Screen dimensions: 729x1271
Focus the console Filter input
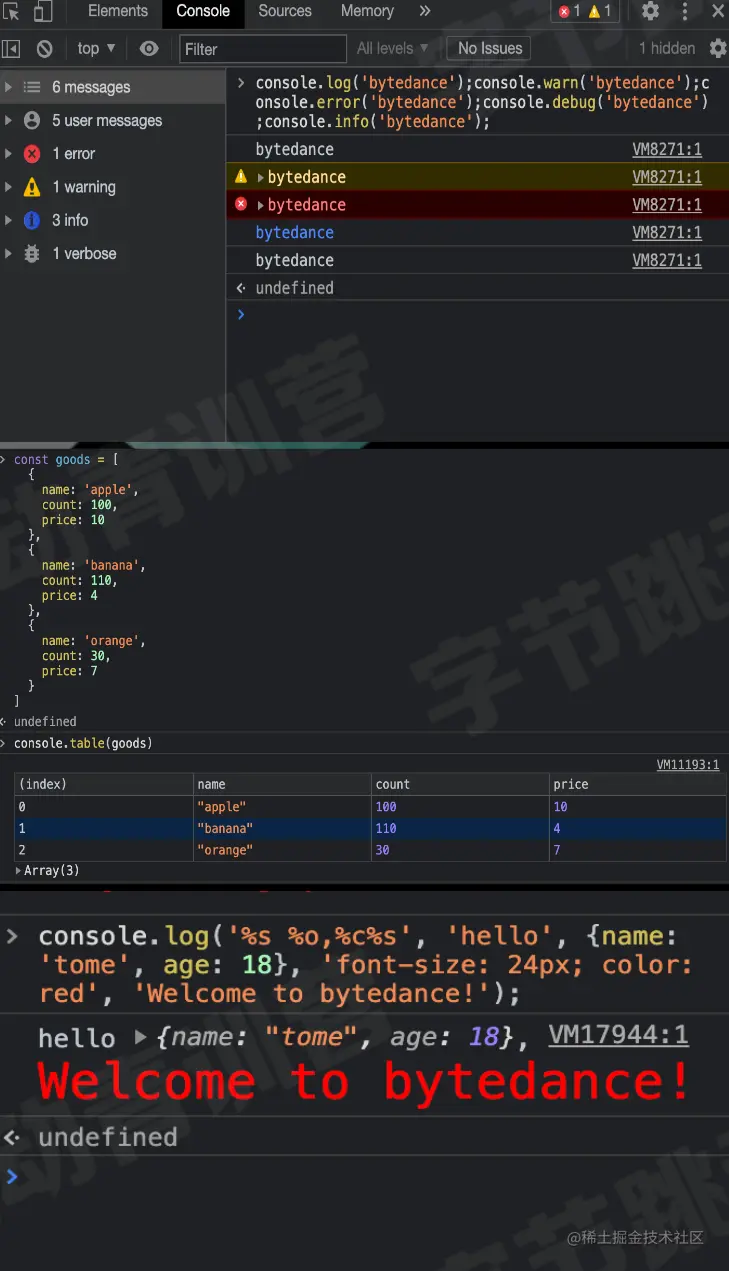tap(262, 48)
